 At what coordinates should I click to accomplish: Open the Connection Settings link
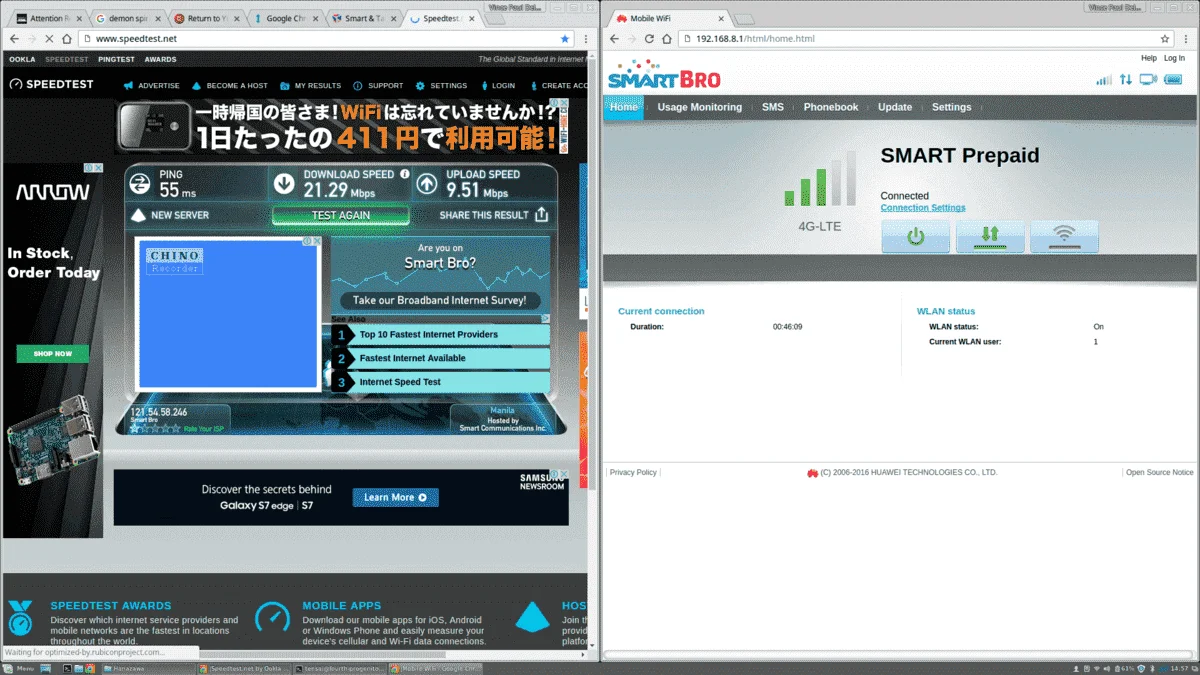[x=923, y=208]
